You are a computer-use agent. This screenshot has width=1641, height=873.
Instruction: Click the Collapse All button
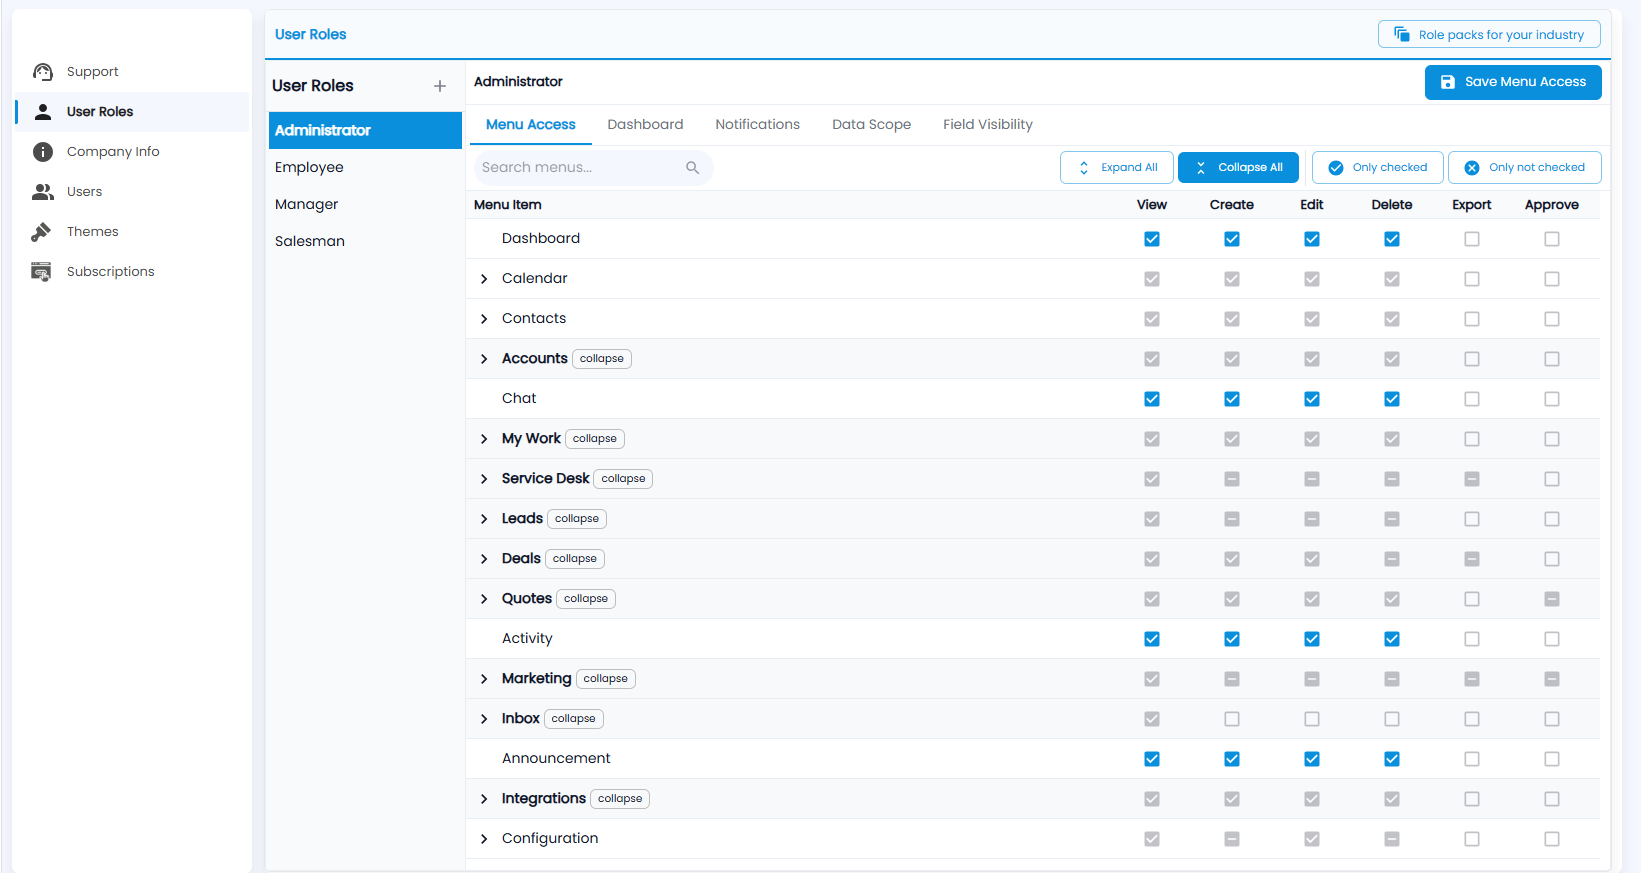[x=1238, y=168]
